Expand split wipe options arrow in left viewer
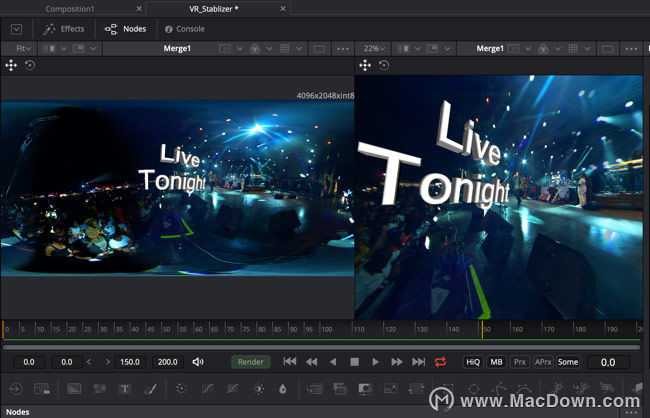This screenshot has height=418, width=650. tap(64, 49)
